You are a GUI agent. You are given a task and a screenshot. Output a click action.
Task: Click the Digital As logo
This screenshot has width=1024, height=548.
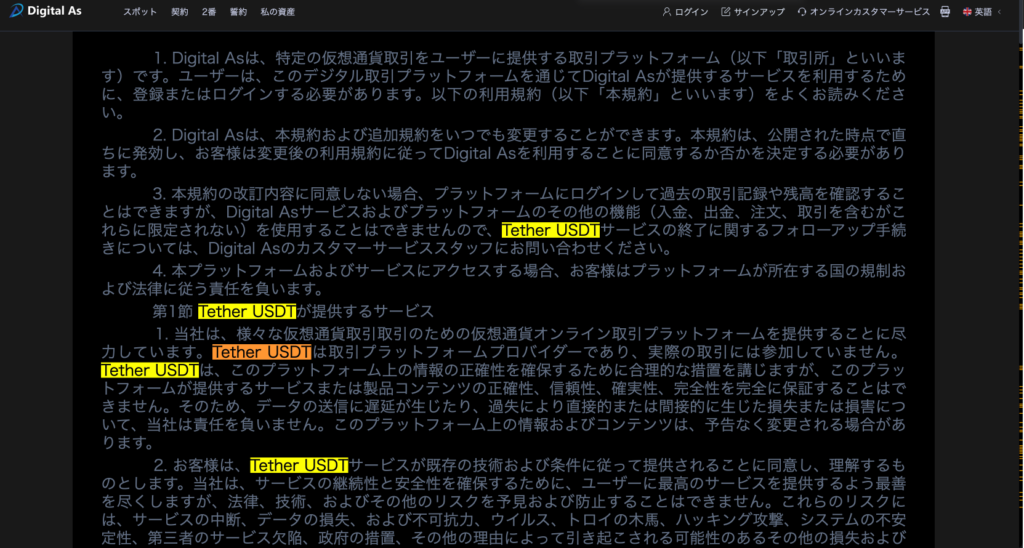46,10
